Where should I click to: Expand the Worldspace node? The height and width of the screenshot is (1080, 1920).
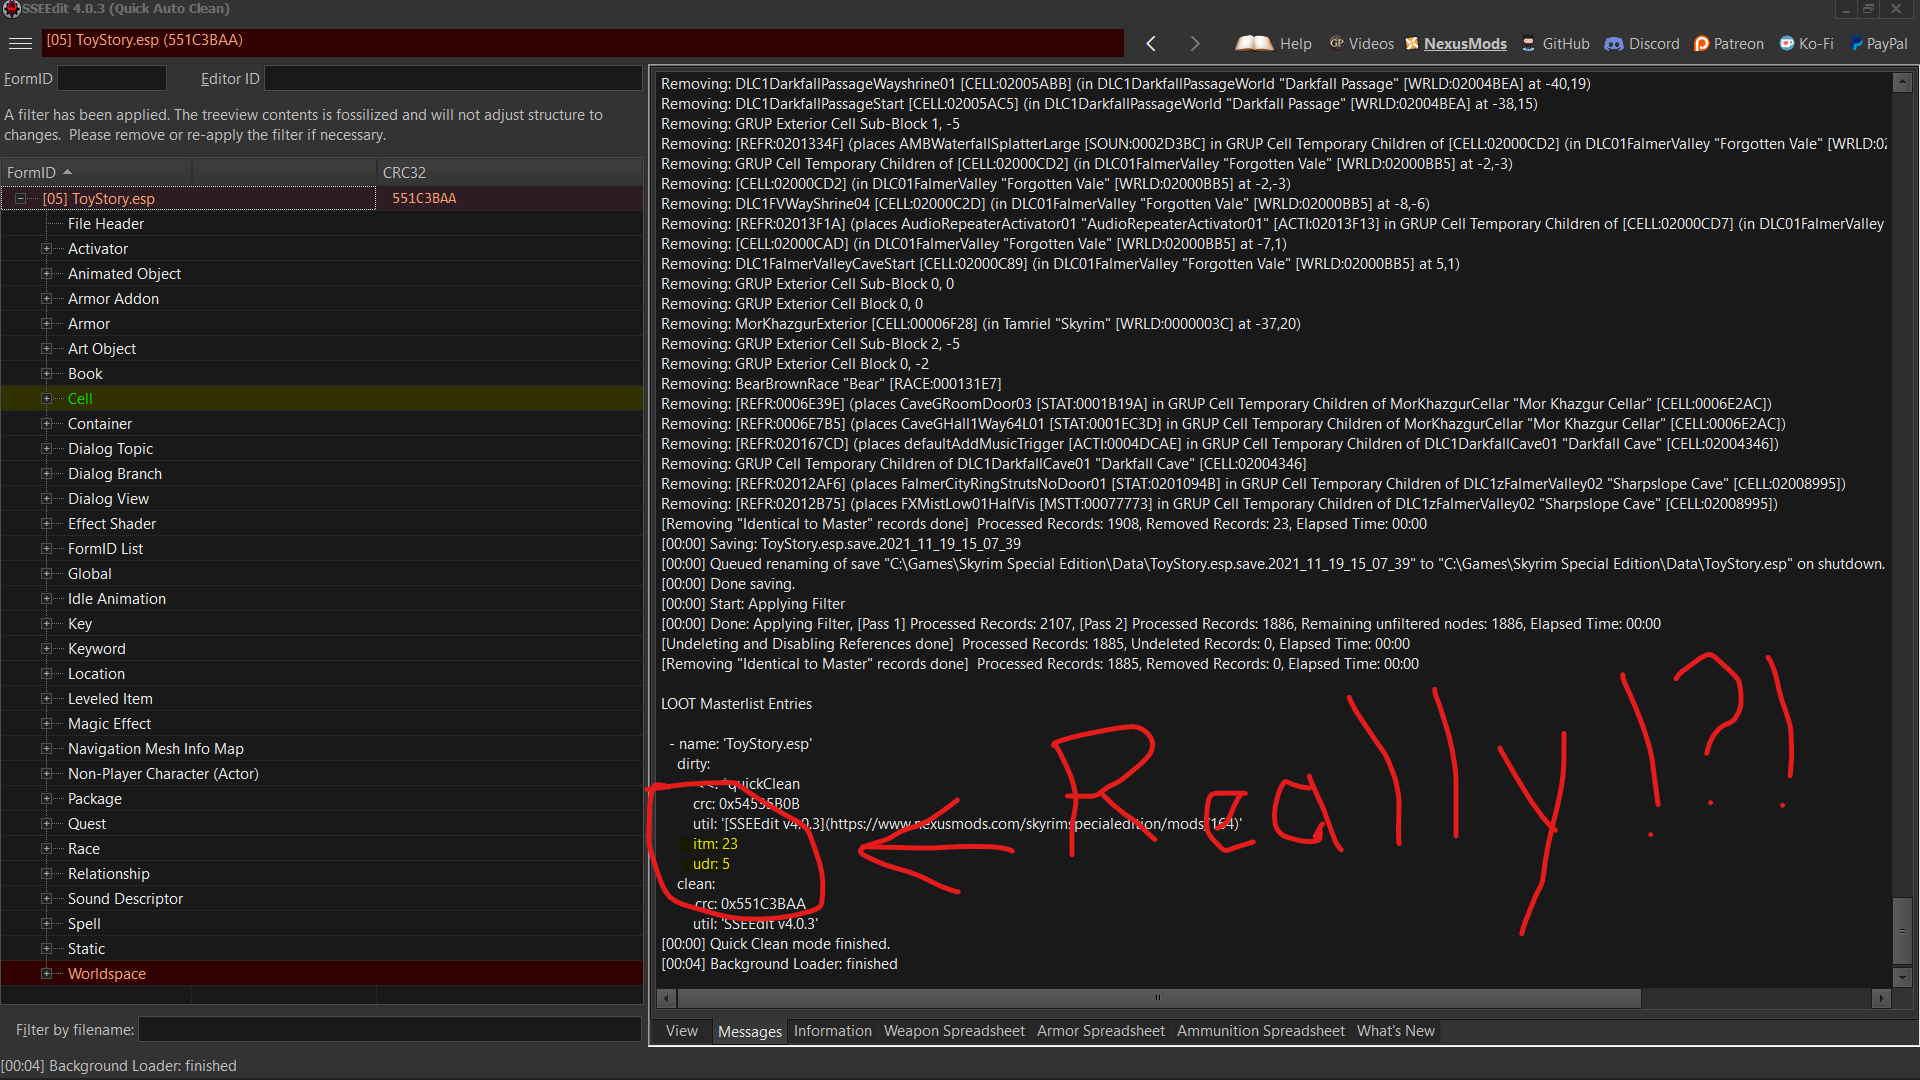tap(46, 973)
